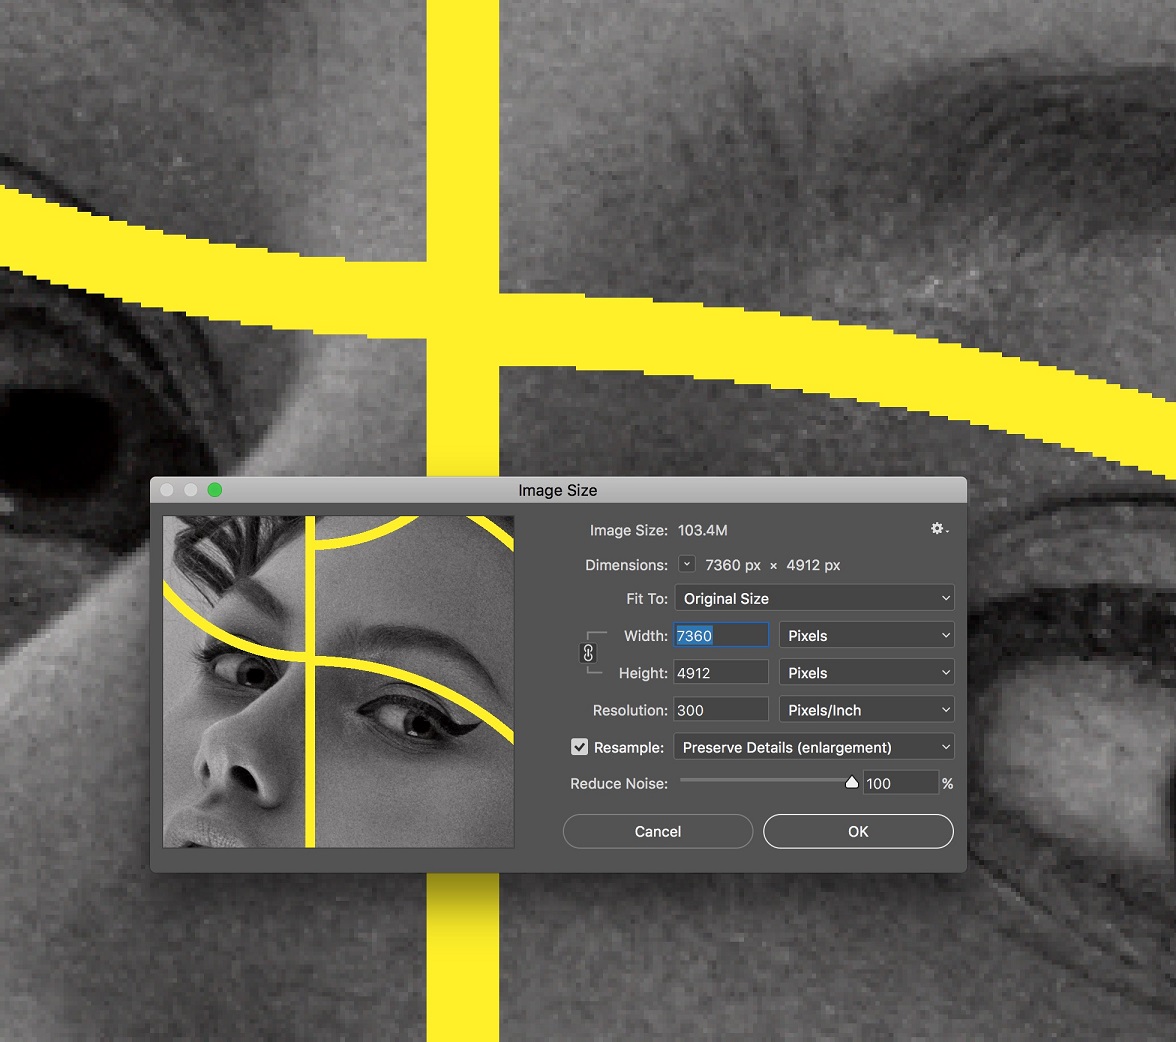Close the Image Size dialog window

167,490
